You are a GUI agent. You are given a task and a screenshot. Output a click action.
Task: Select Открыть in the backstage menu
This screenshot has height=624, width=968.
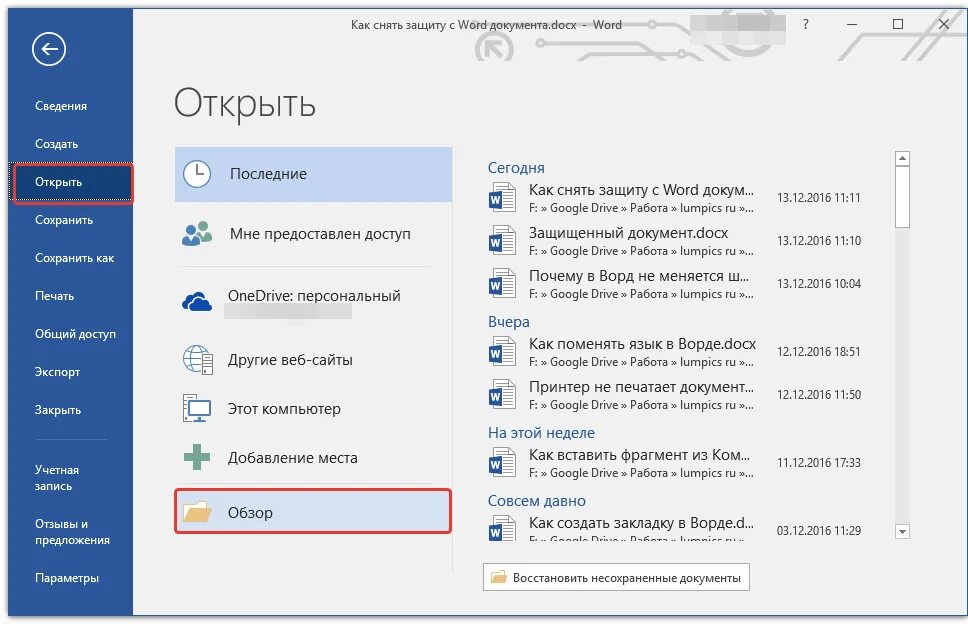tap(72, 182)
